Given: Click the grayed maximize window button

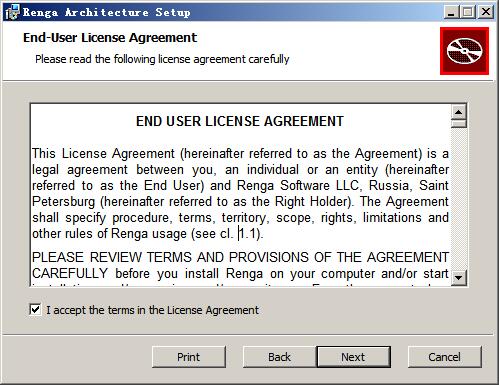Looking at the screenshot, I should [x=468, y=13].
